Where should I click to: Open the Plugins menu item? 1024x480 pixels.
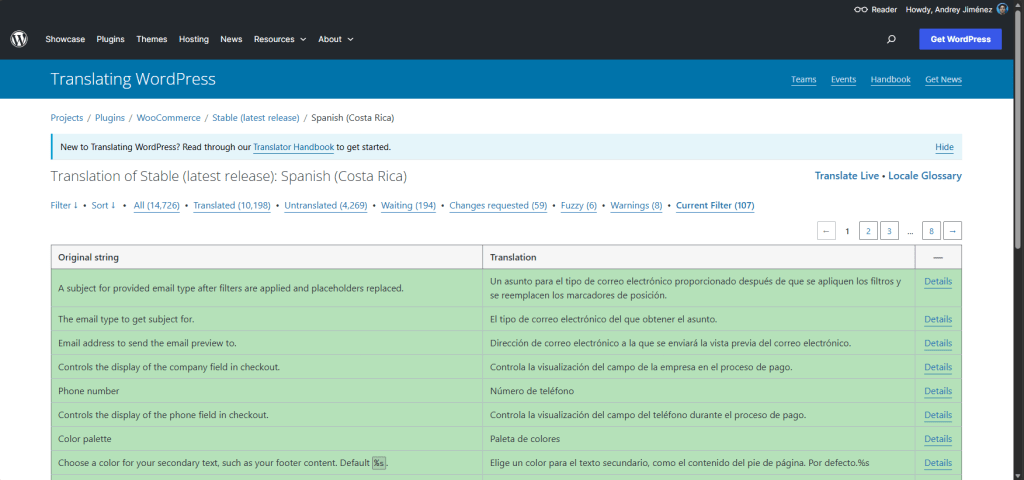click(x=110, y=39)
